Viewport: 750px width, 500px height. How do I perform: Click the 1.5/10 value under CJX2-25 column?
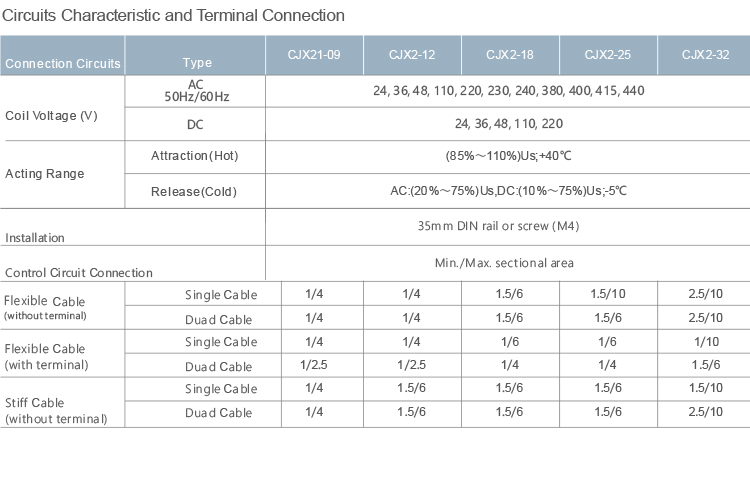(608, 294)
